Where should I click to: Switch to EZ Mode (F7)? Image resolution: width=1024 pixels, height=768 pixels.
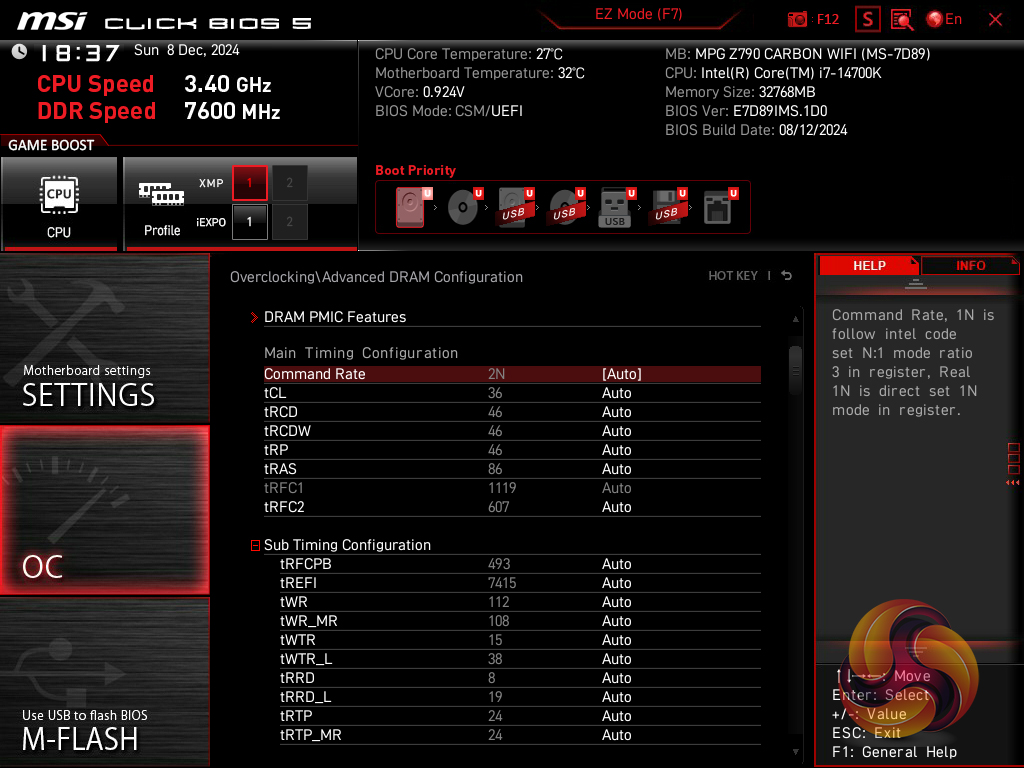click(638, 14)
